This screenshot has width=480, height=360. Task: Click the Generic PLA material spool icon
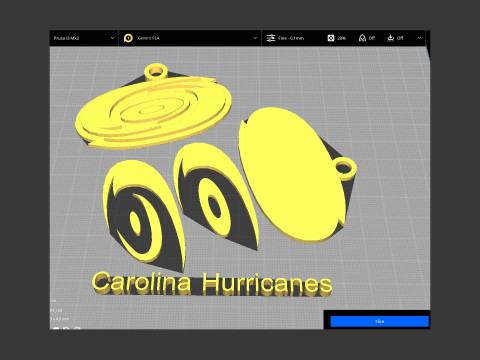tap(128, 38)
